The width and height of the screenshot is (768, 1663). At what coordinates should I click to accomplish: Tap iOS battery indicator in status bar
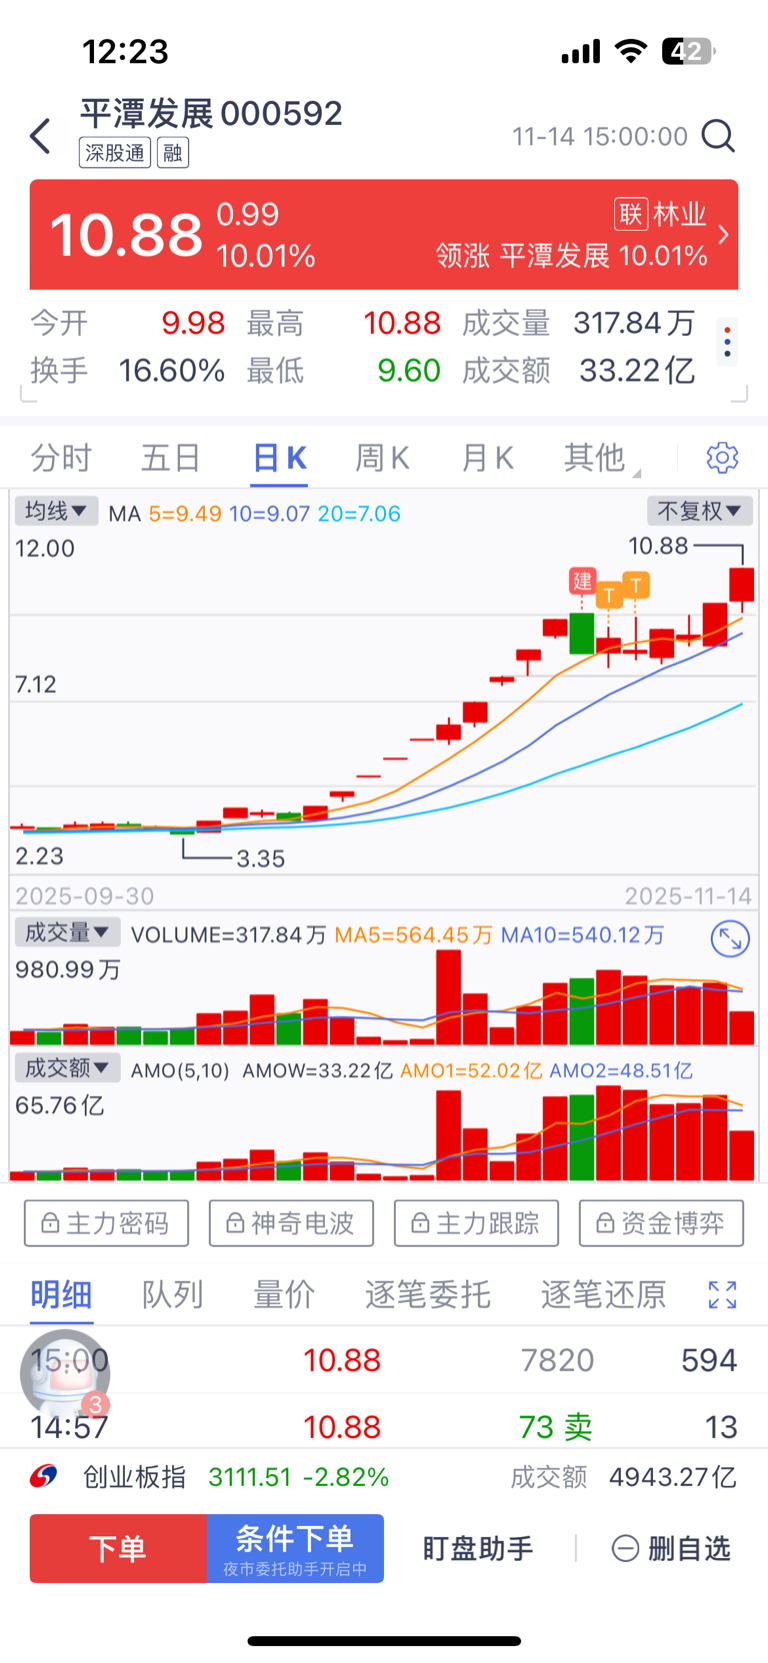pyautogui.click(x=689, y=51)
